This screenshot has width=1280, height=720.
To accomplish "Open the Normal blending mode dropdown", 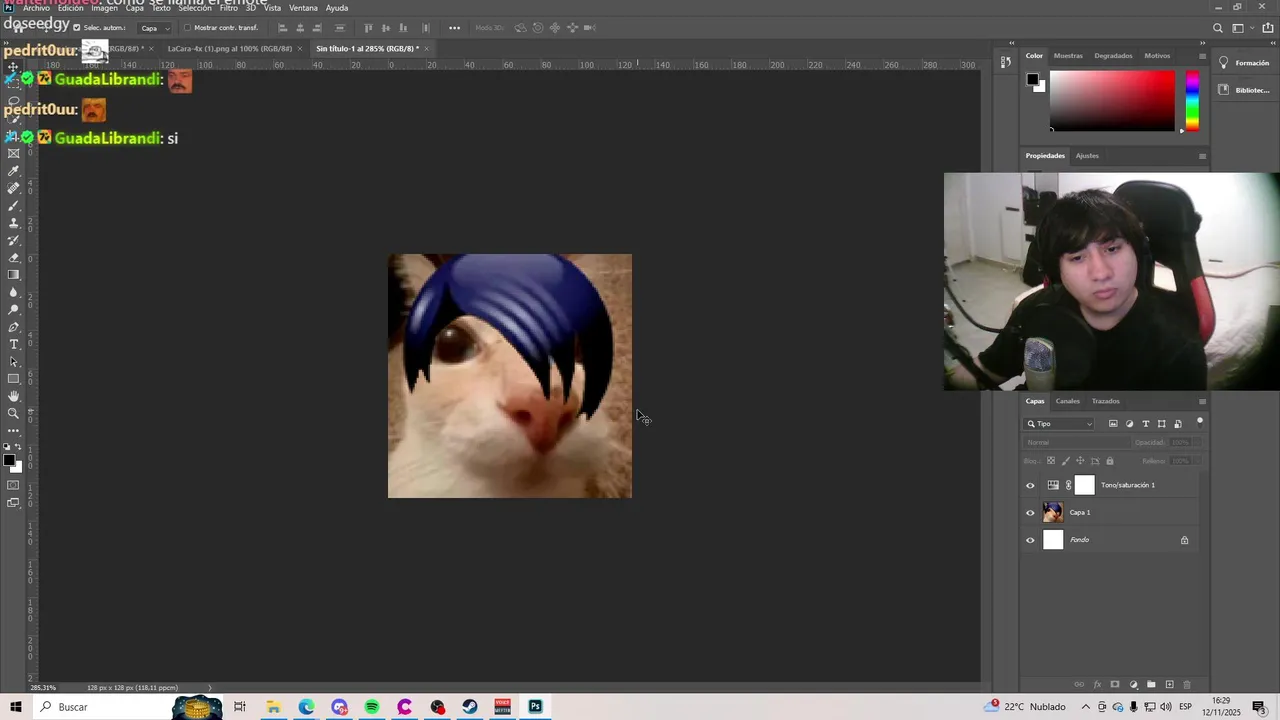I will tap(1076, 442).
